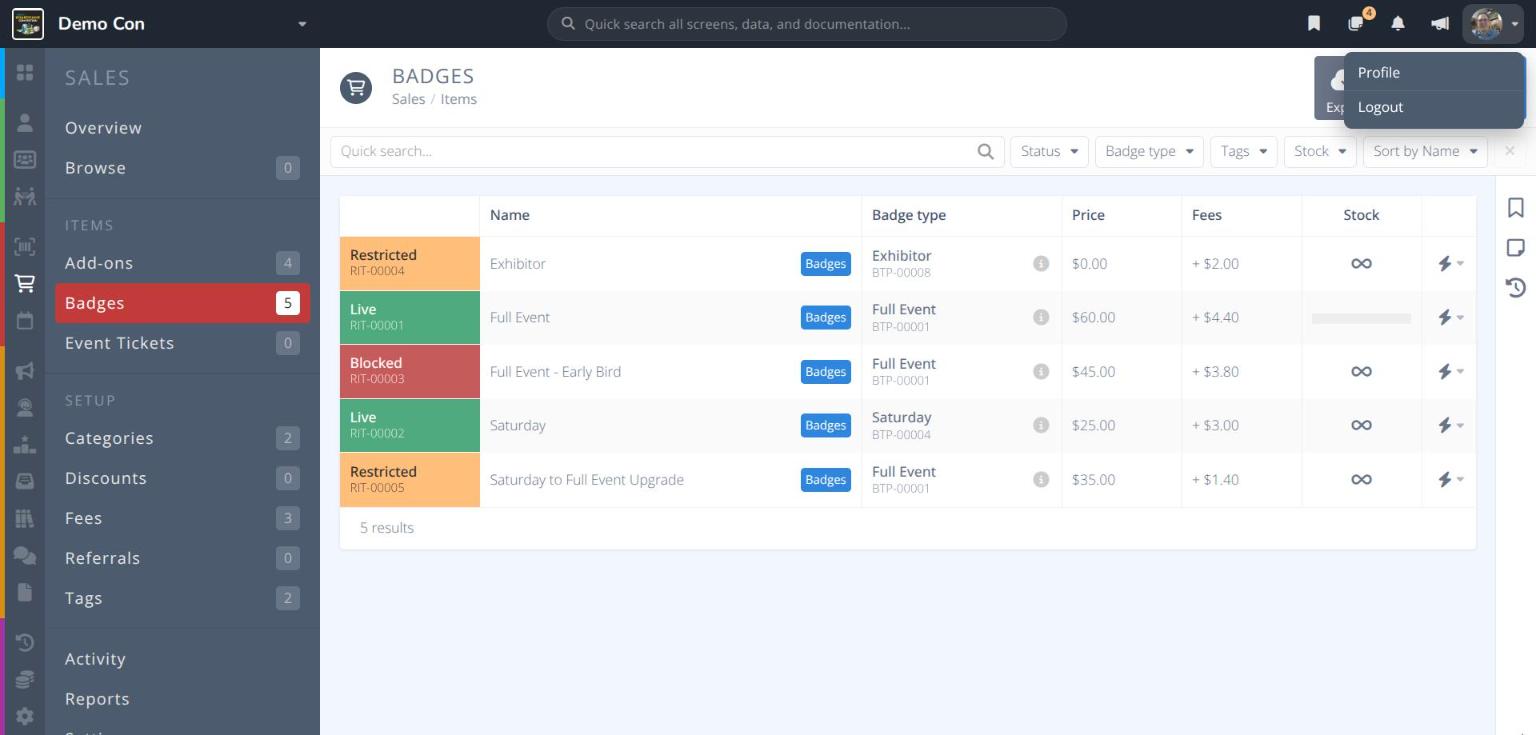The height and width of the screenshot is (735, 1536).
Task: Click the Items breadcrumb link
Action: (458, 99)
